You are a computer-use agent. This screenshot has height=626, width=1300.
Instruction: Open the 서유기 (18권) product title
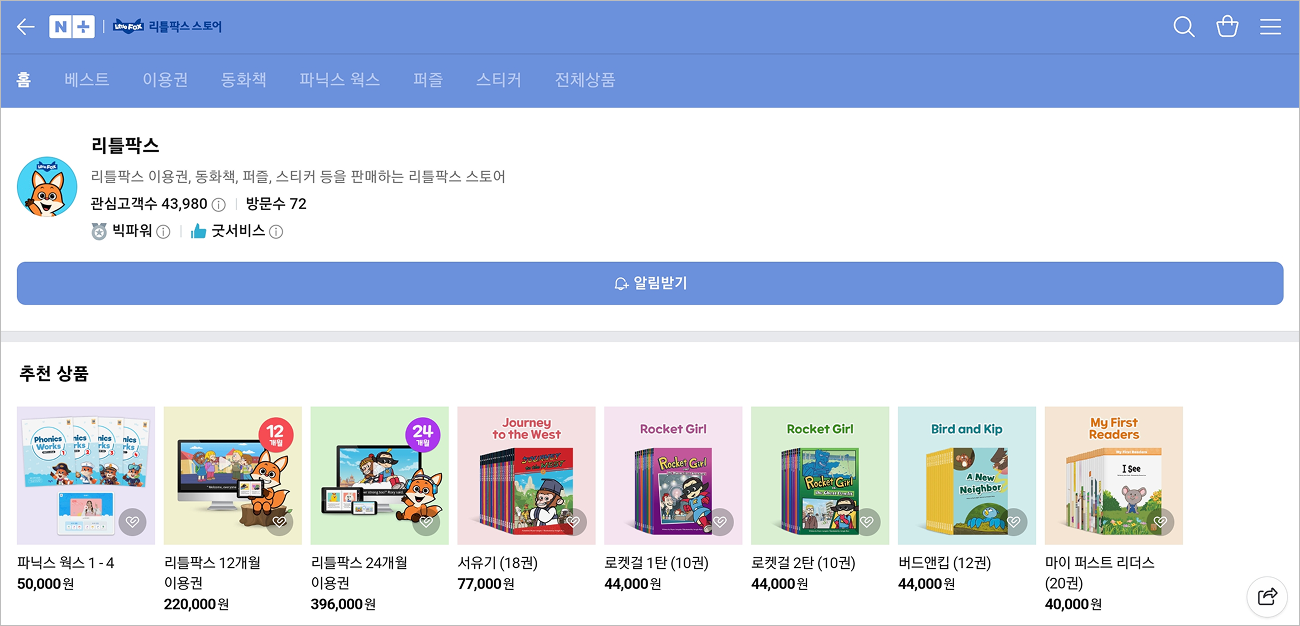tap(499, 563)
